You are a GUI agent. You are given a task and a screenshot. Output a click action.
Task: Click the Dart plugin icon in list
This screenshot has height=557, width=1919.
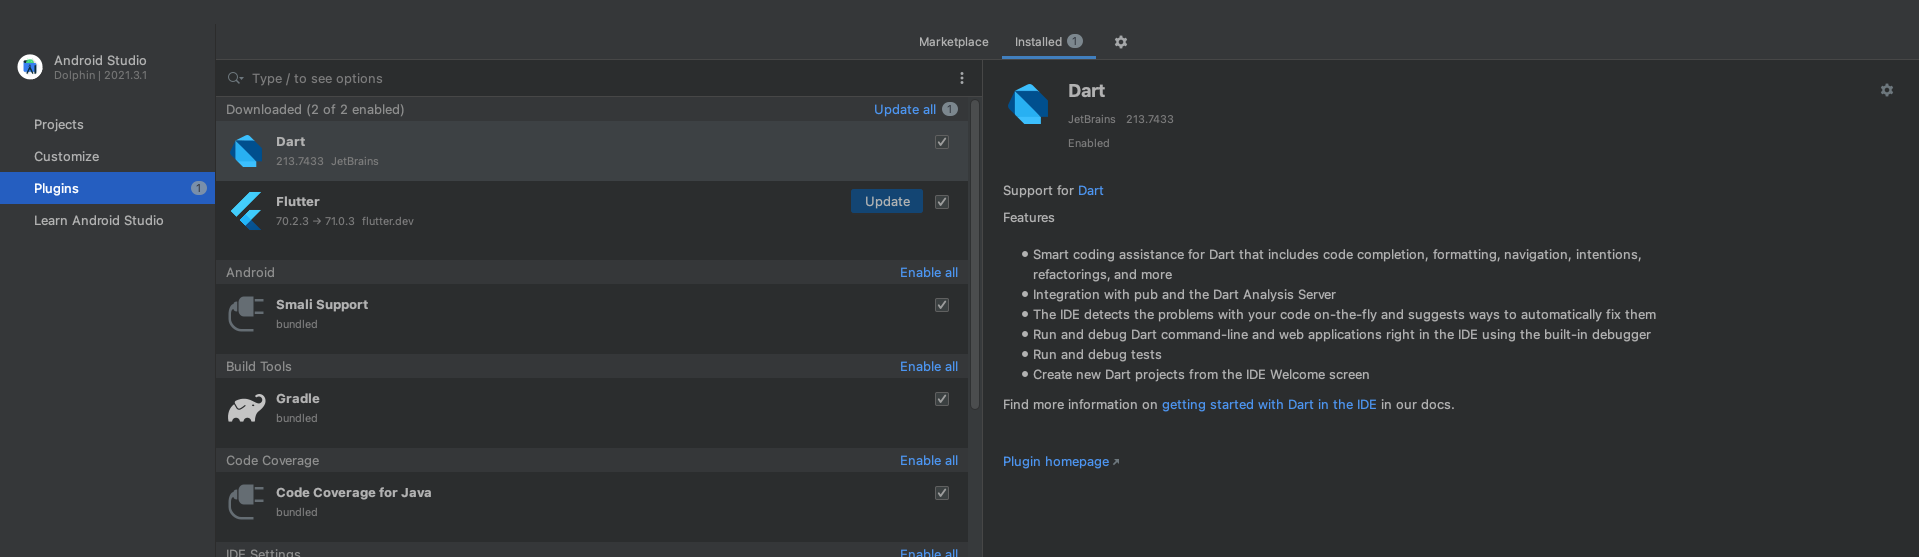[x=247, y=151]
